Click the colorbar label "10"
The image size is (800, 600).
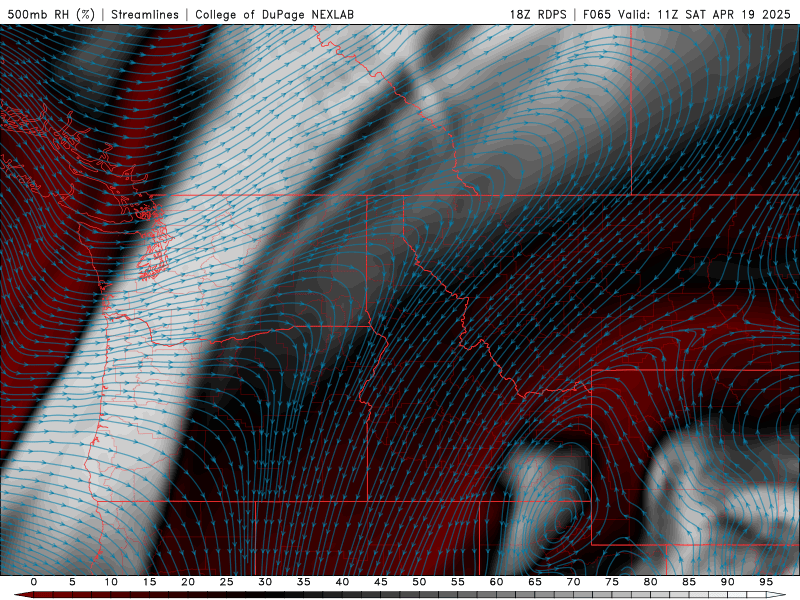click(x=111, y=582)
